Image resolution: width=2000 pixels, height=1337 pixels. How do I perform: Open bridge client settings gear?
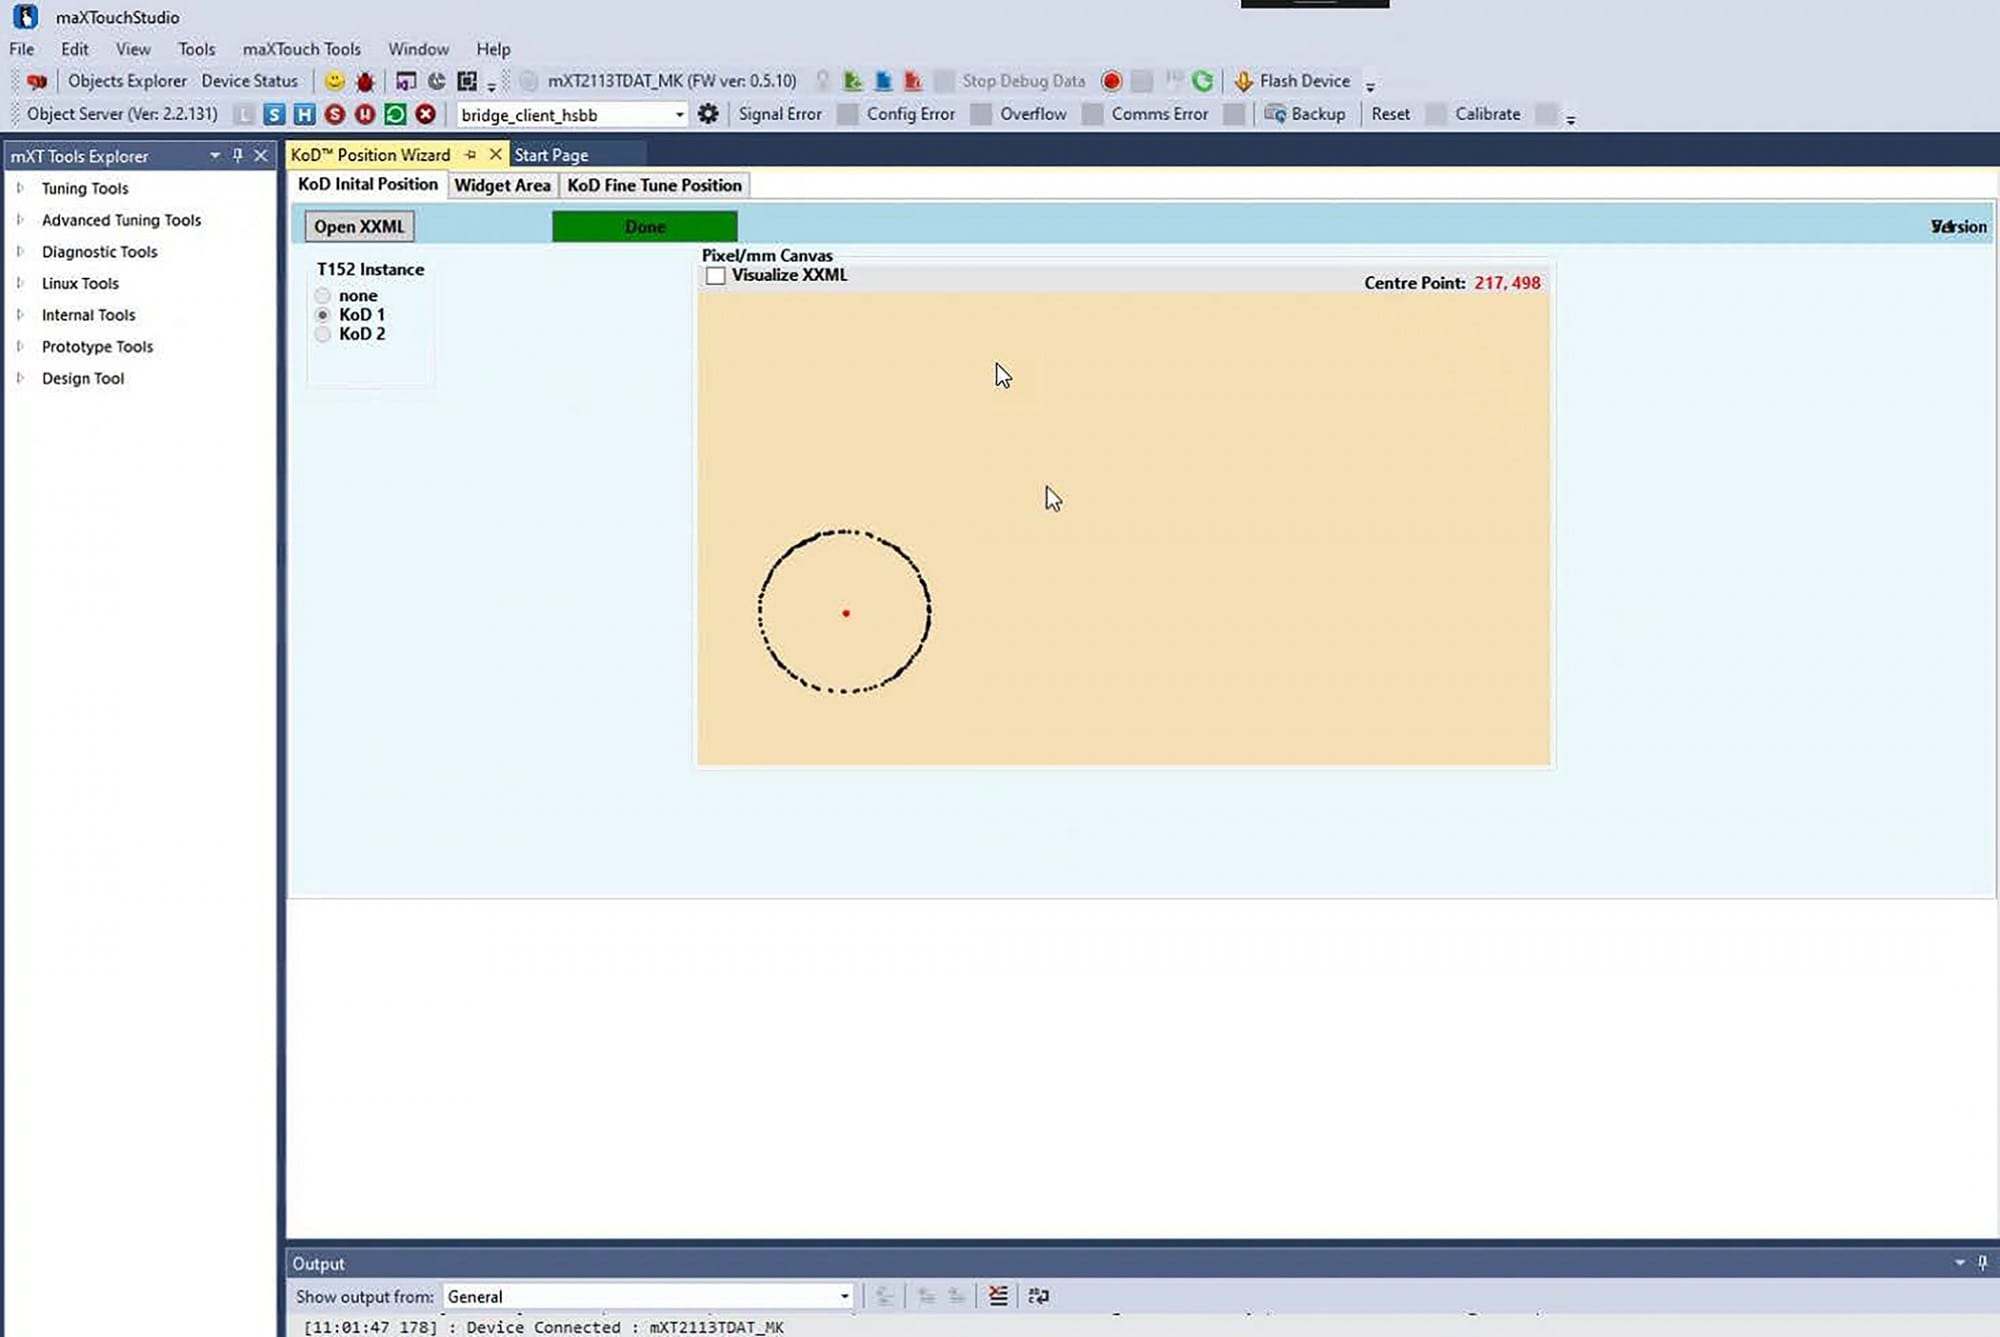tap(708, 114)
